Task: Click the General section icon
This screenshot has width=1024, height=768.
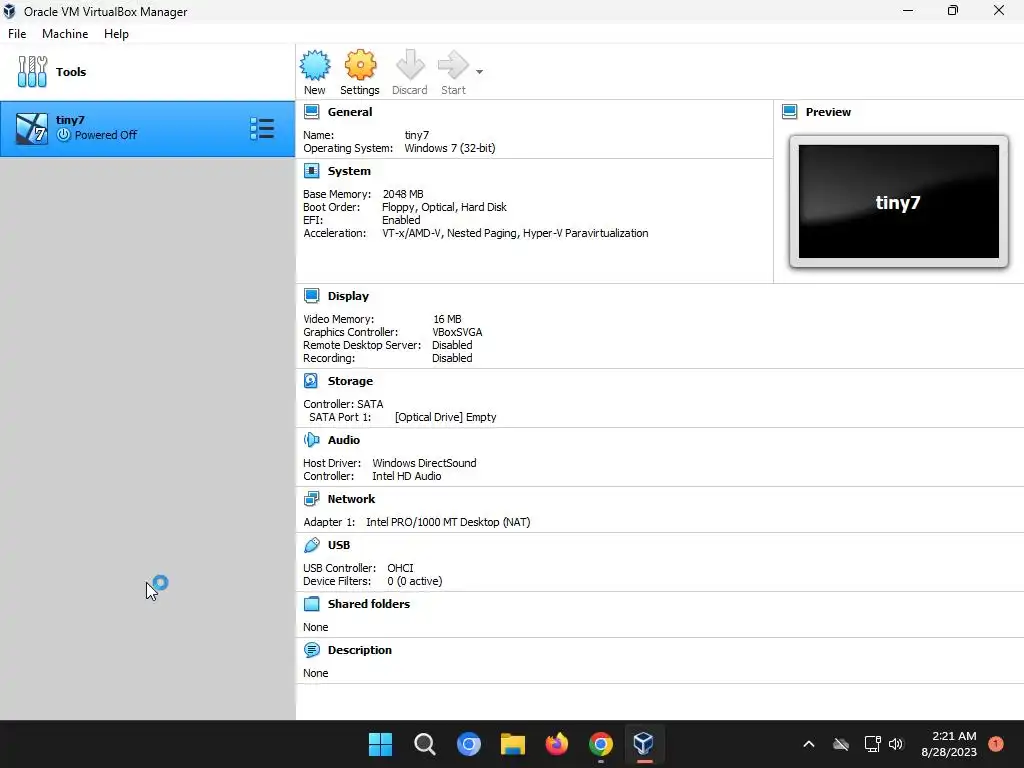Action: (x=312, y=112)
